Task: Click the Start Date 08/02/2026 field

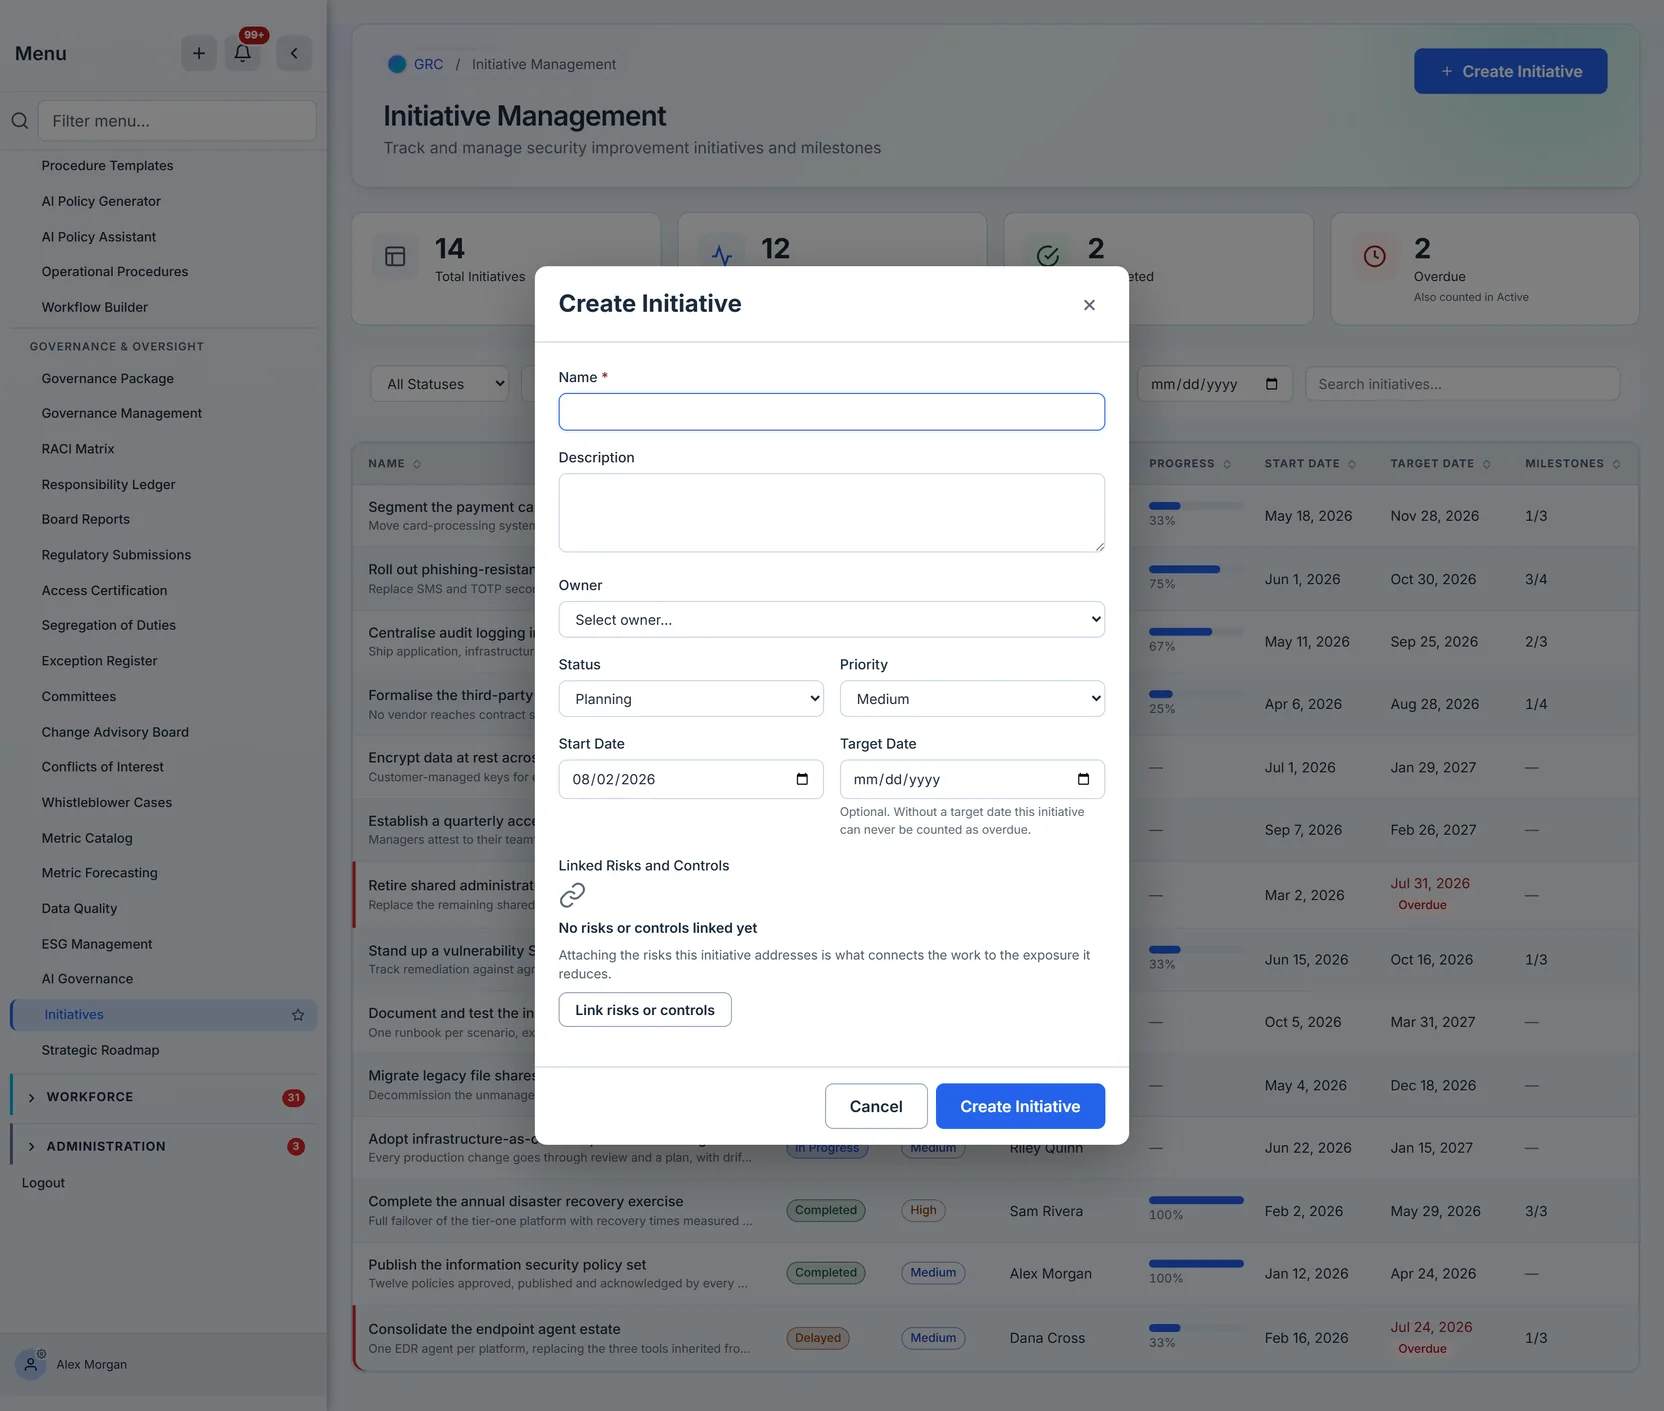Action: coord(691,779)
